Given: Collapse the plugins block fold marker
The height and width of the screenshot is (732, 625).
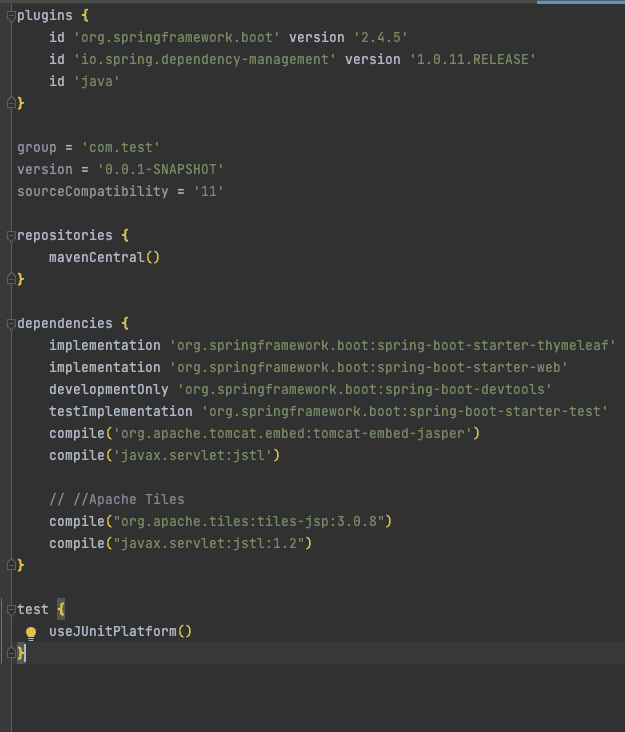Looking at the screenshot, I should [x=12, y=16].
